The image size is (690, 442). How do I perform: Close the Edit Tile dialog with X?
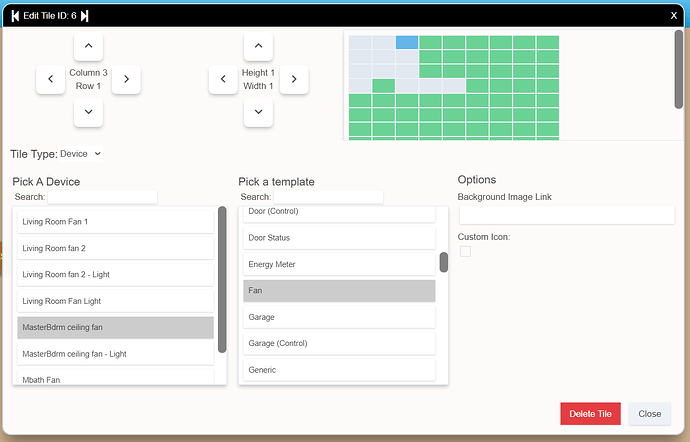(674, 15)
